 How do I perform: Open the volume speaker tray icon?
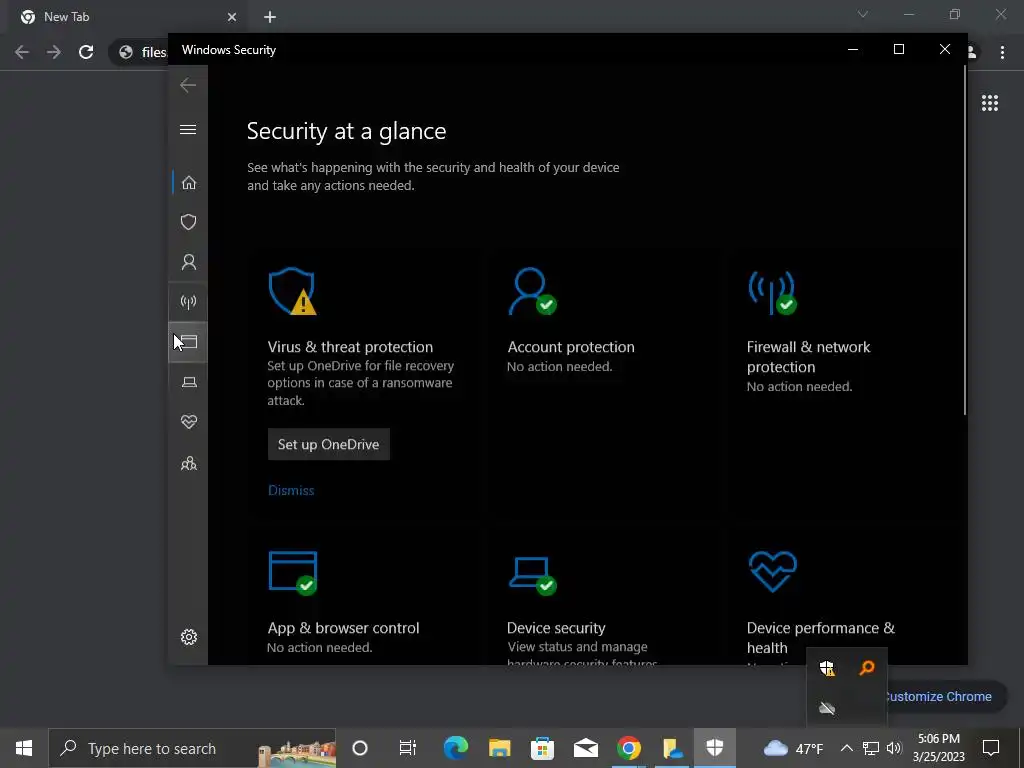pyautogui.click(x=894, y=748)
